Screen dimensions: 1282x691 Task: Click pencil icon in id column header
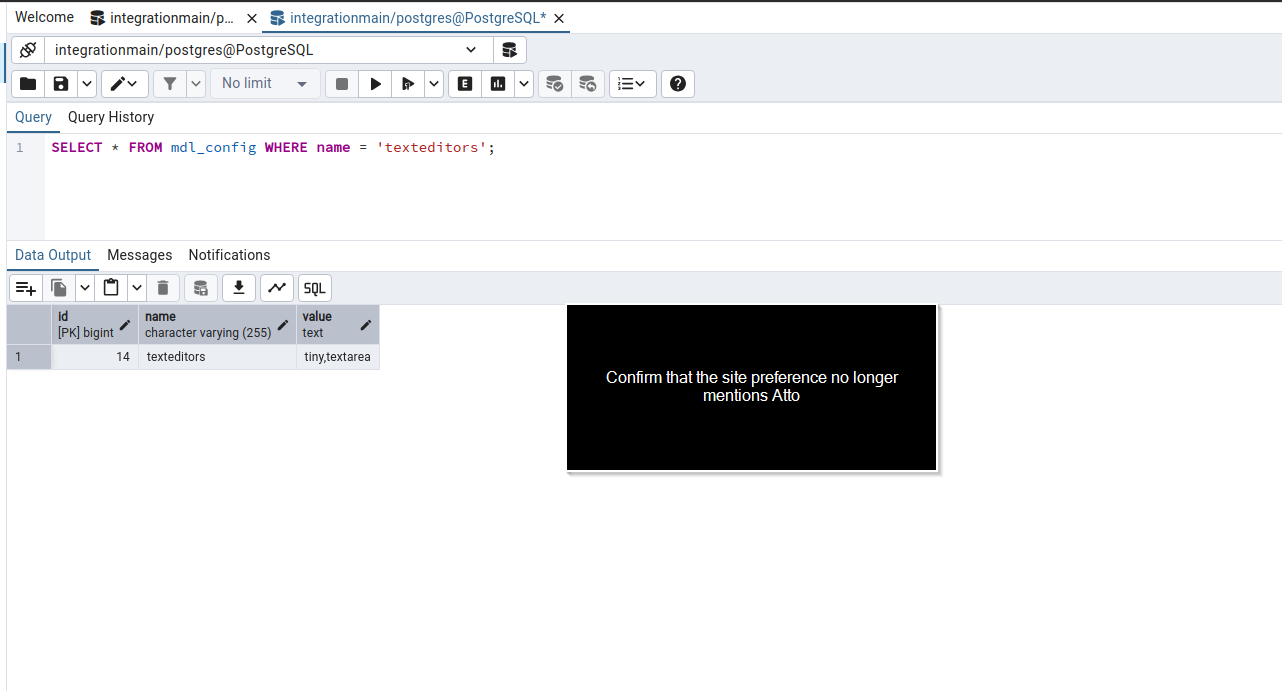point(125,325)
